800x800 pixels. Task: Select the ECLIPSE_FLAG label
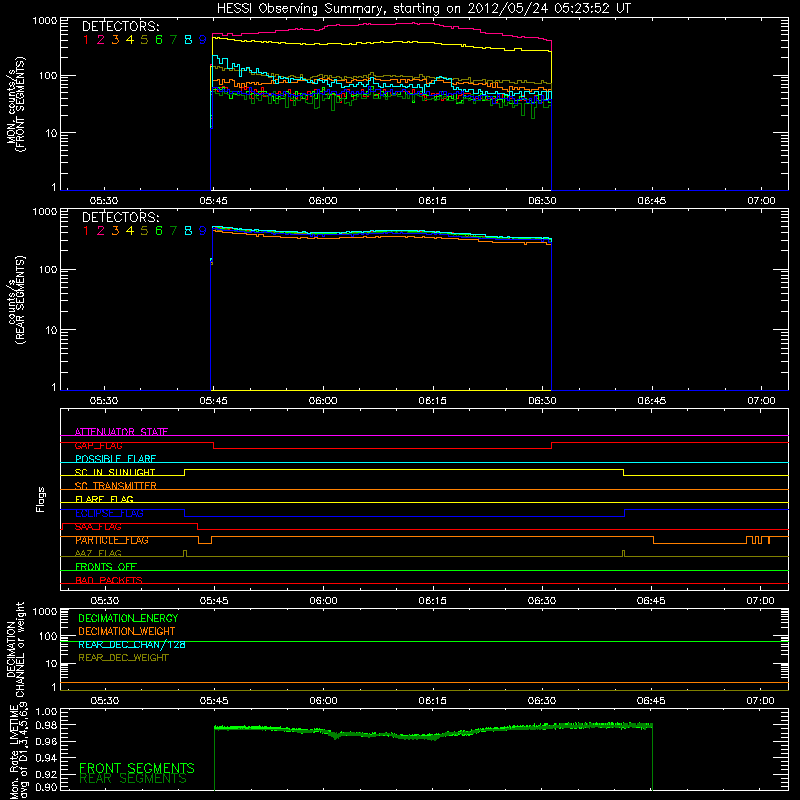(x=109, y=513)
